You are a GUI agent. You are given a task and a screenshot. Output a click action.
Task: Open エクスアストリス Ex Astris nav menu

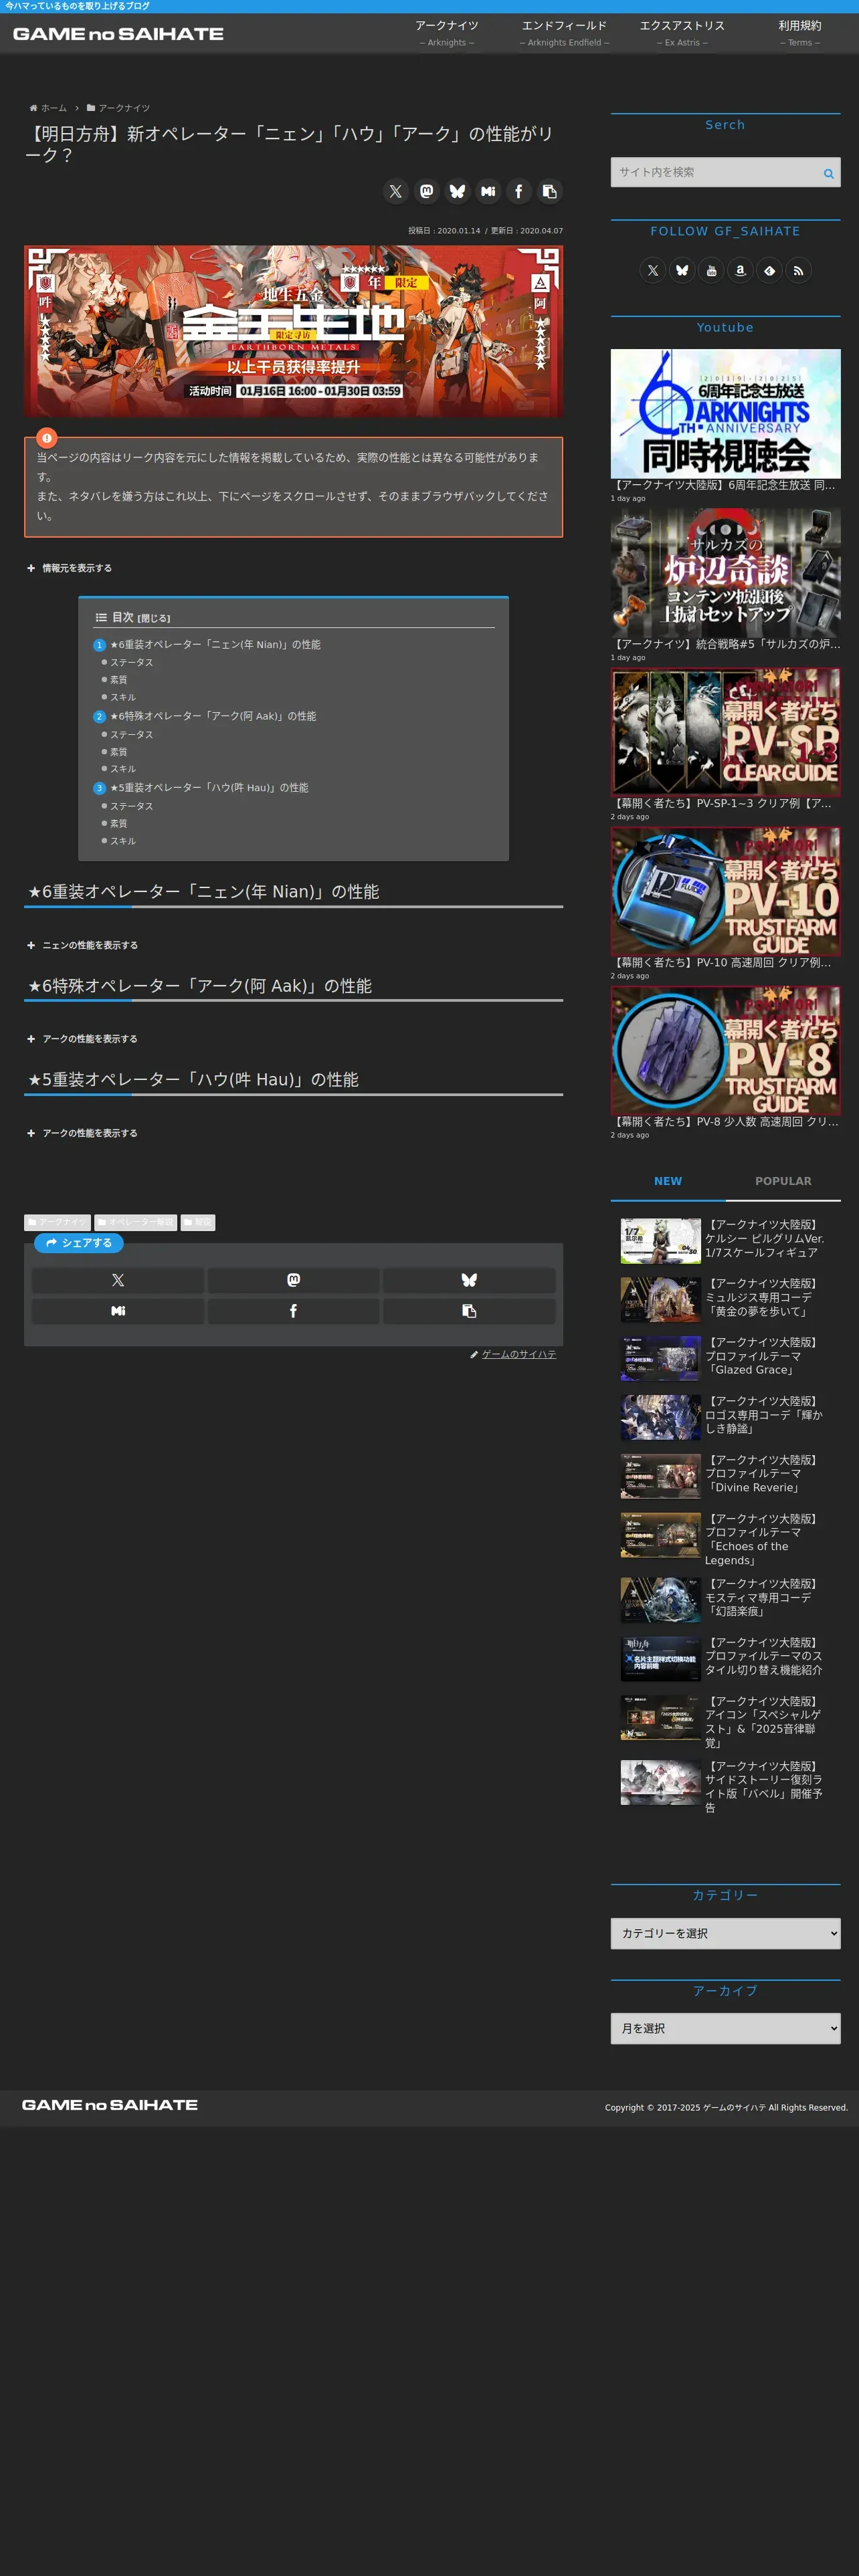coord(682,33)
